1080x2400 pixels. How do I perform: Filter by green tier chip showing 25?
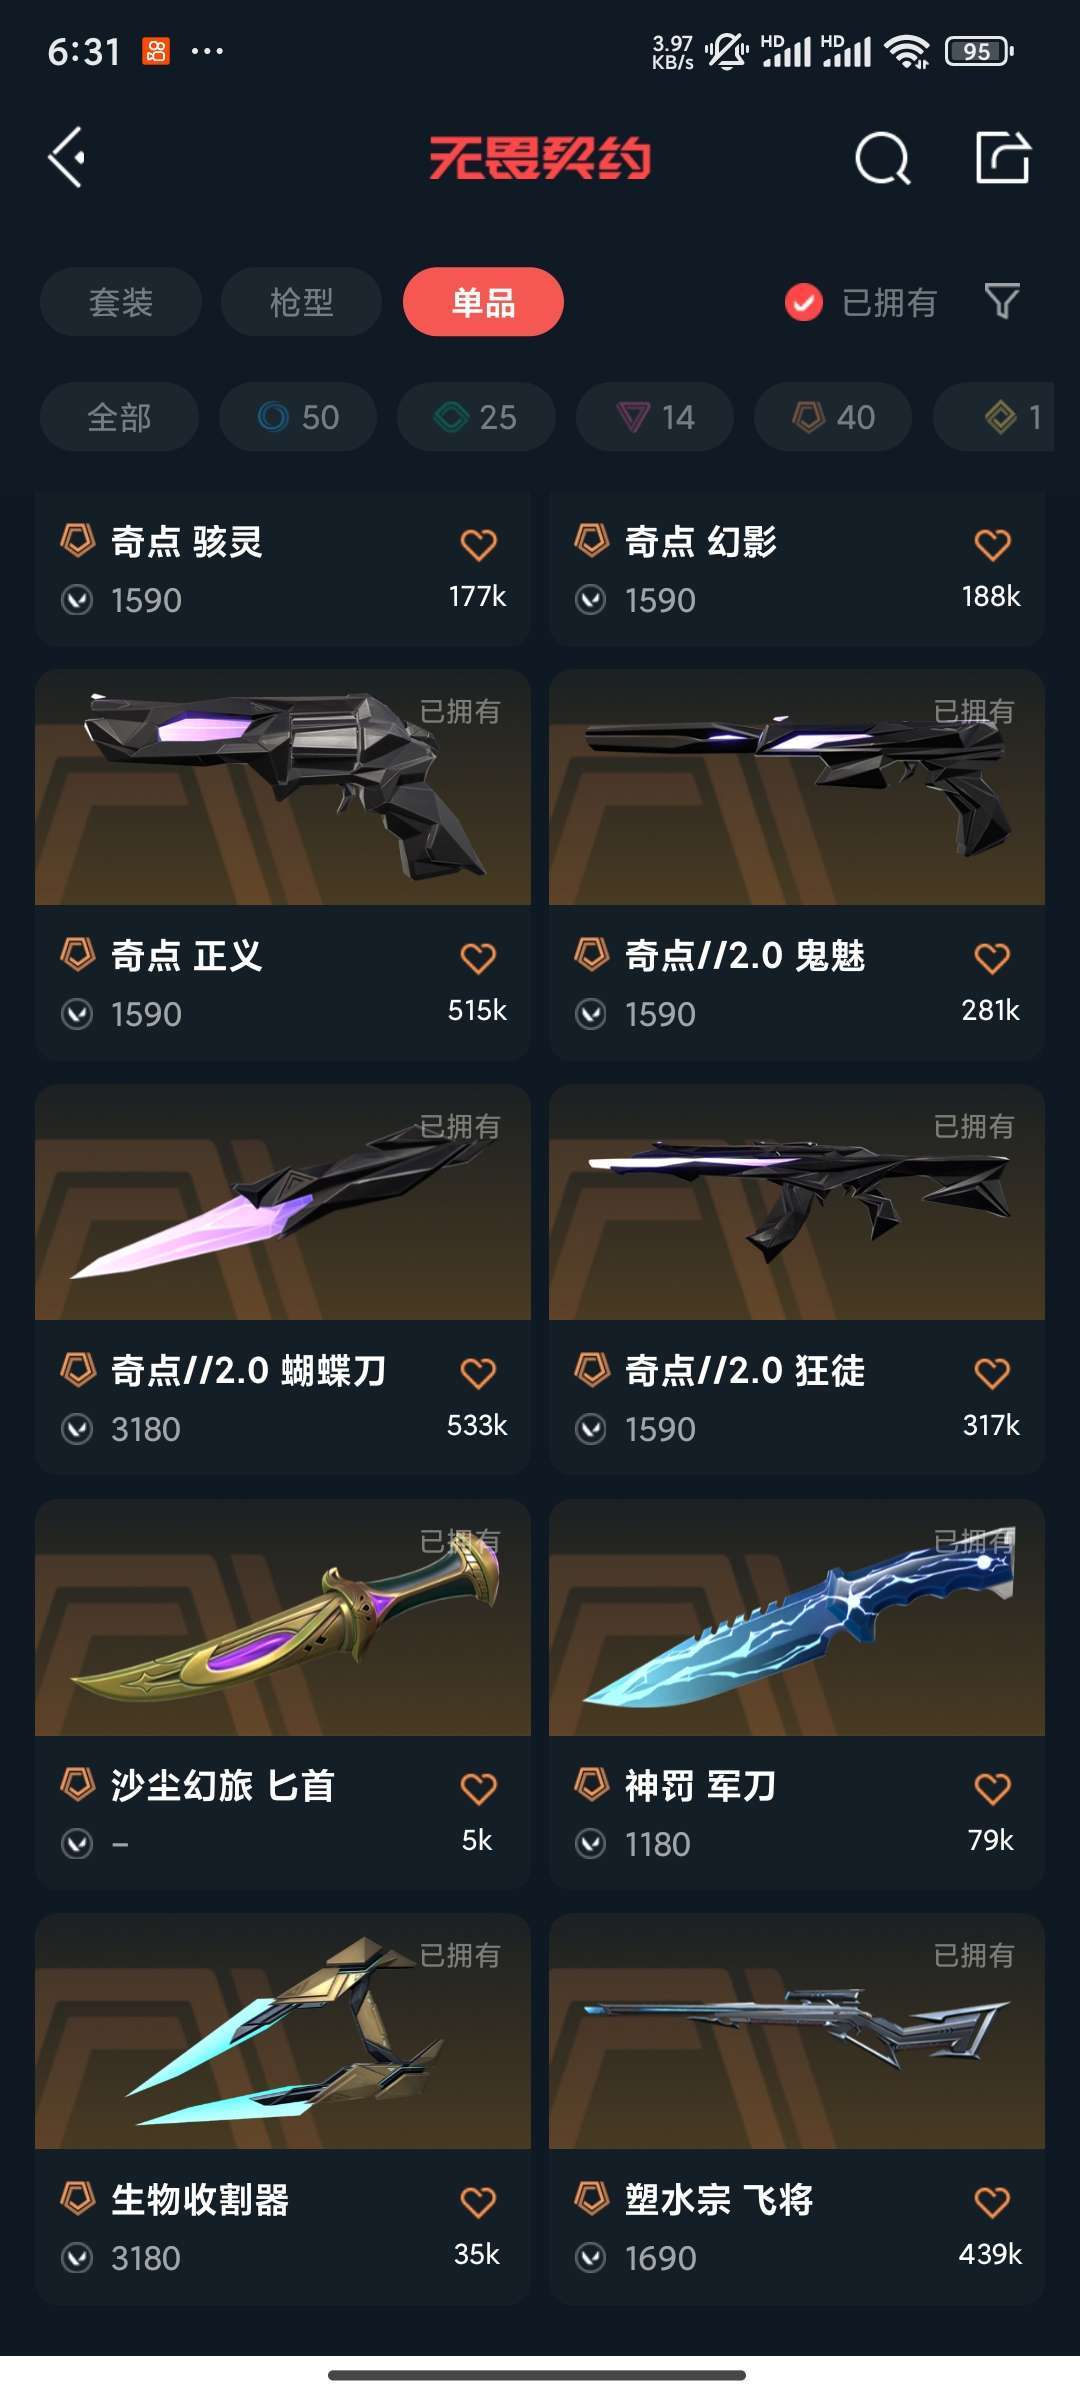476,417
